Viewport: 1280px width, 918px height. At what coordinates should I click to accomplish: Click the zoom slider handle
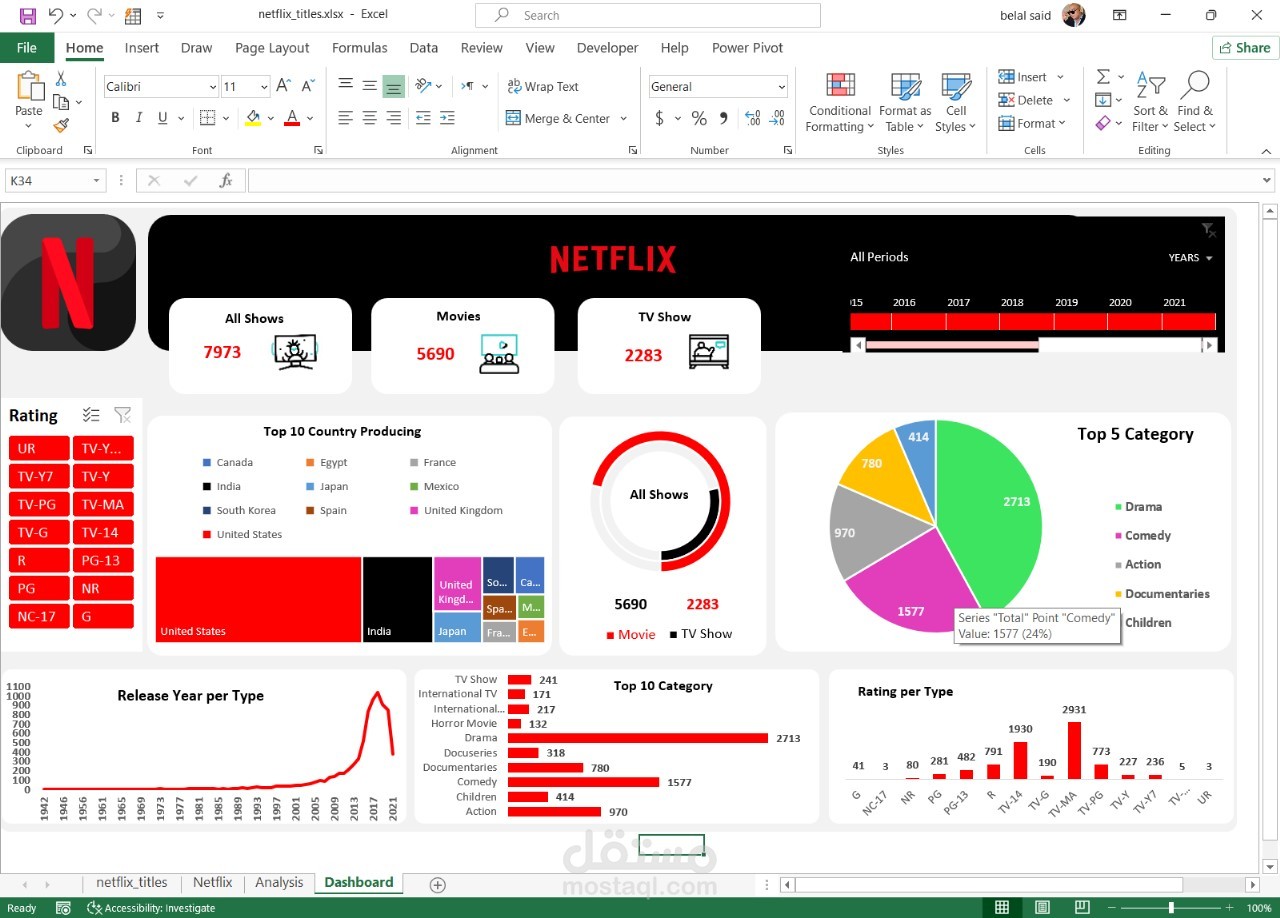(1171, 908)
